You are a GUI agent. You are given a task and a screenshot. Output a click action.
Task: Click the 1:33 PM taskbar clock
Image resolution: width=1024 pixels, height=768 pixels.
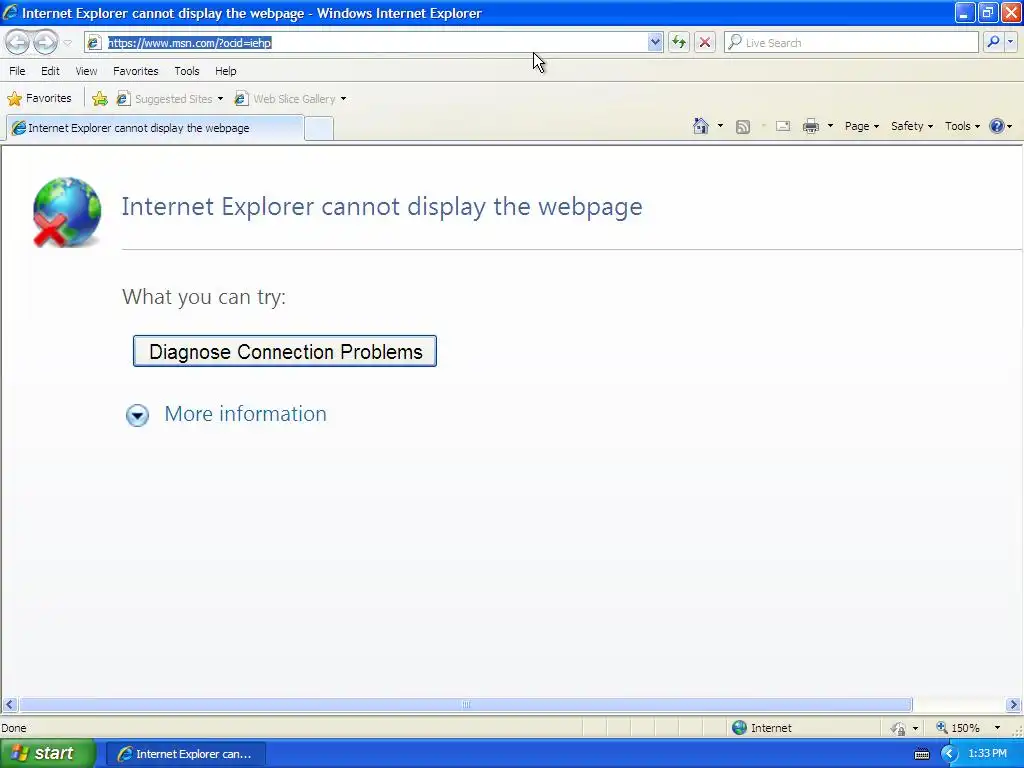click(987, 754)
